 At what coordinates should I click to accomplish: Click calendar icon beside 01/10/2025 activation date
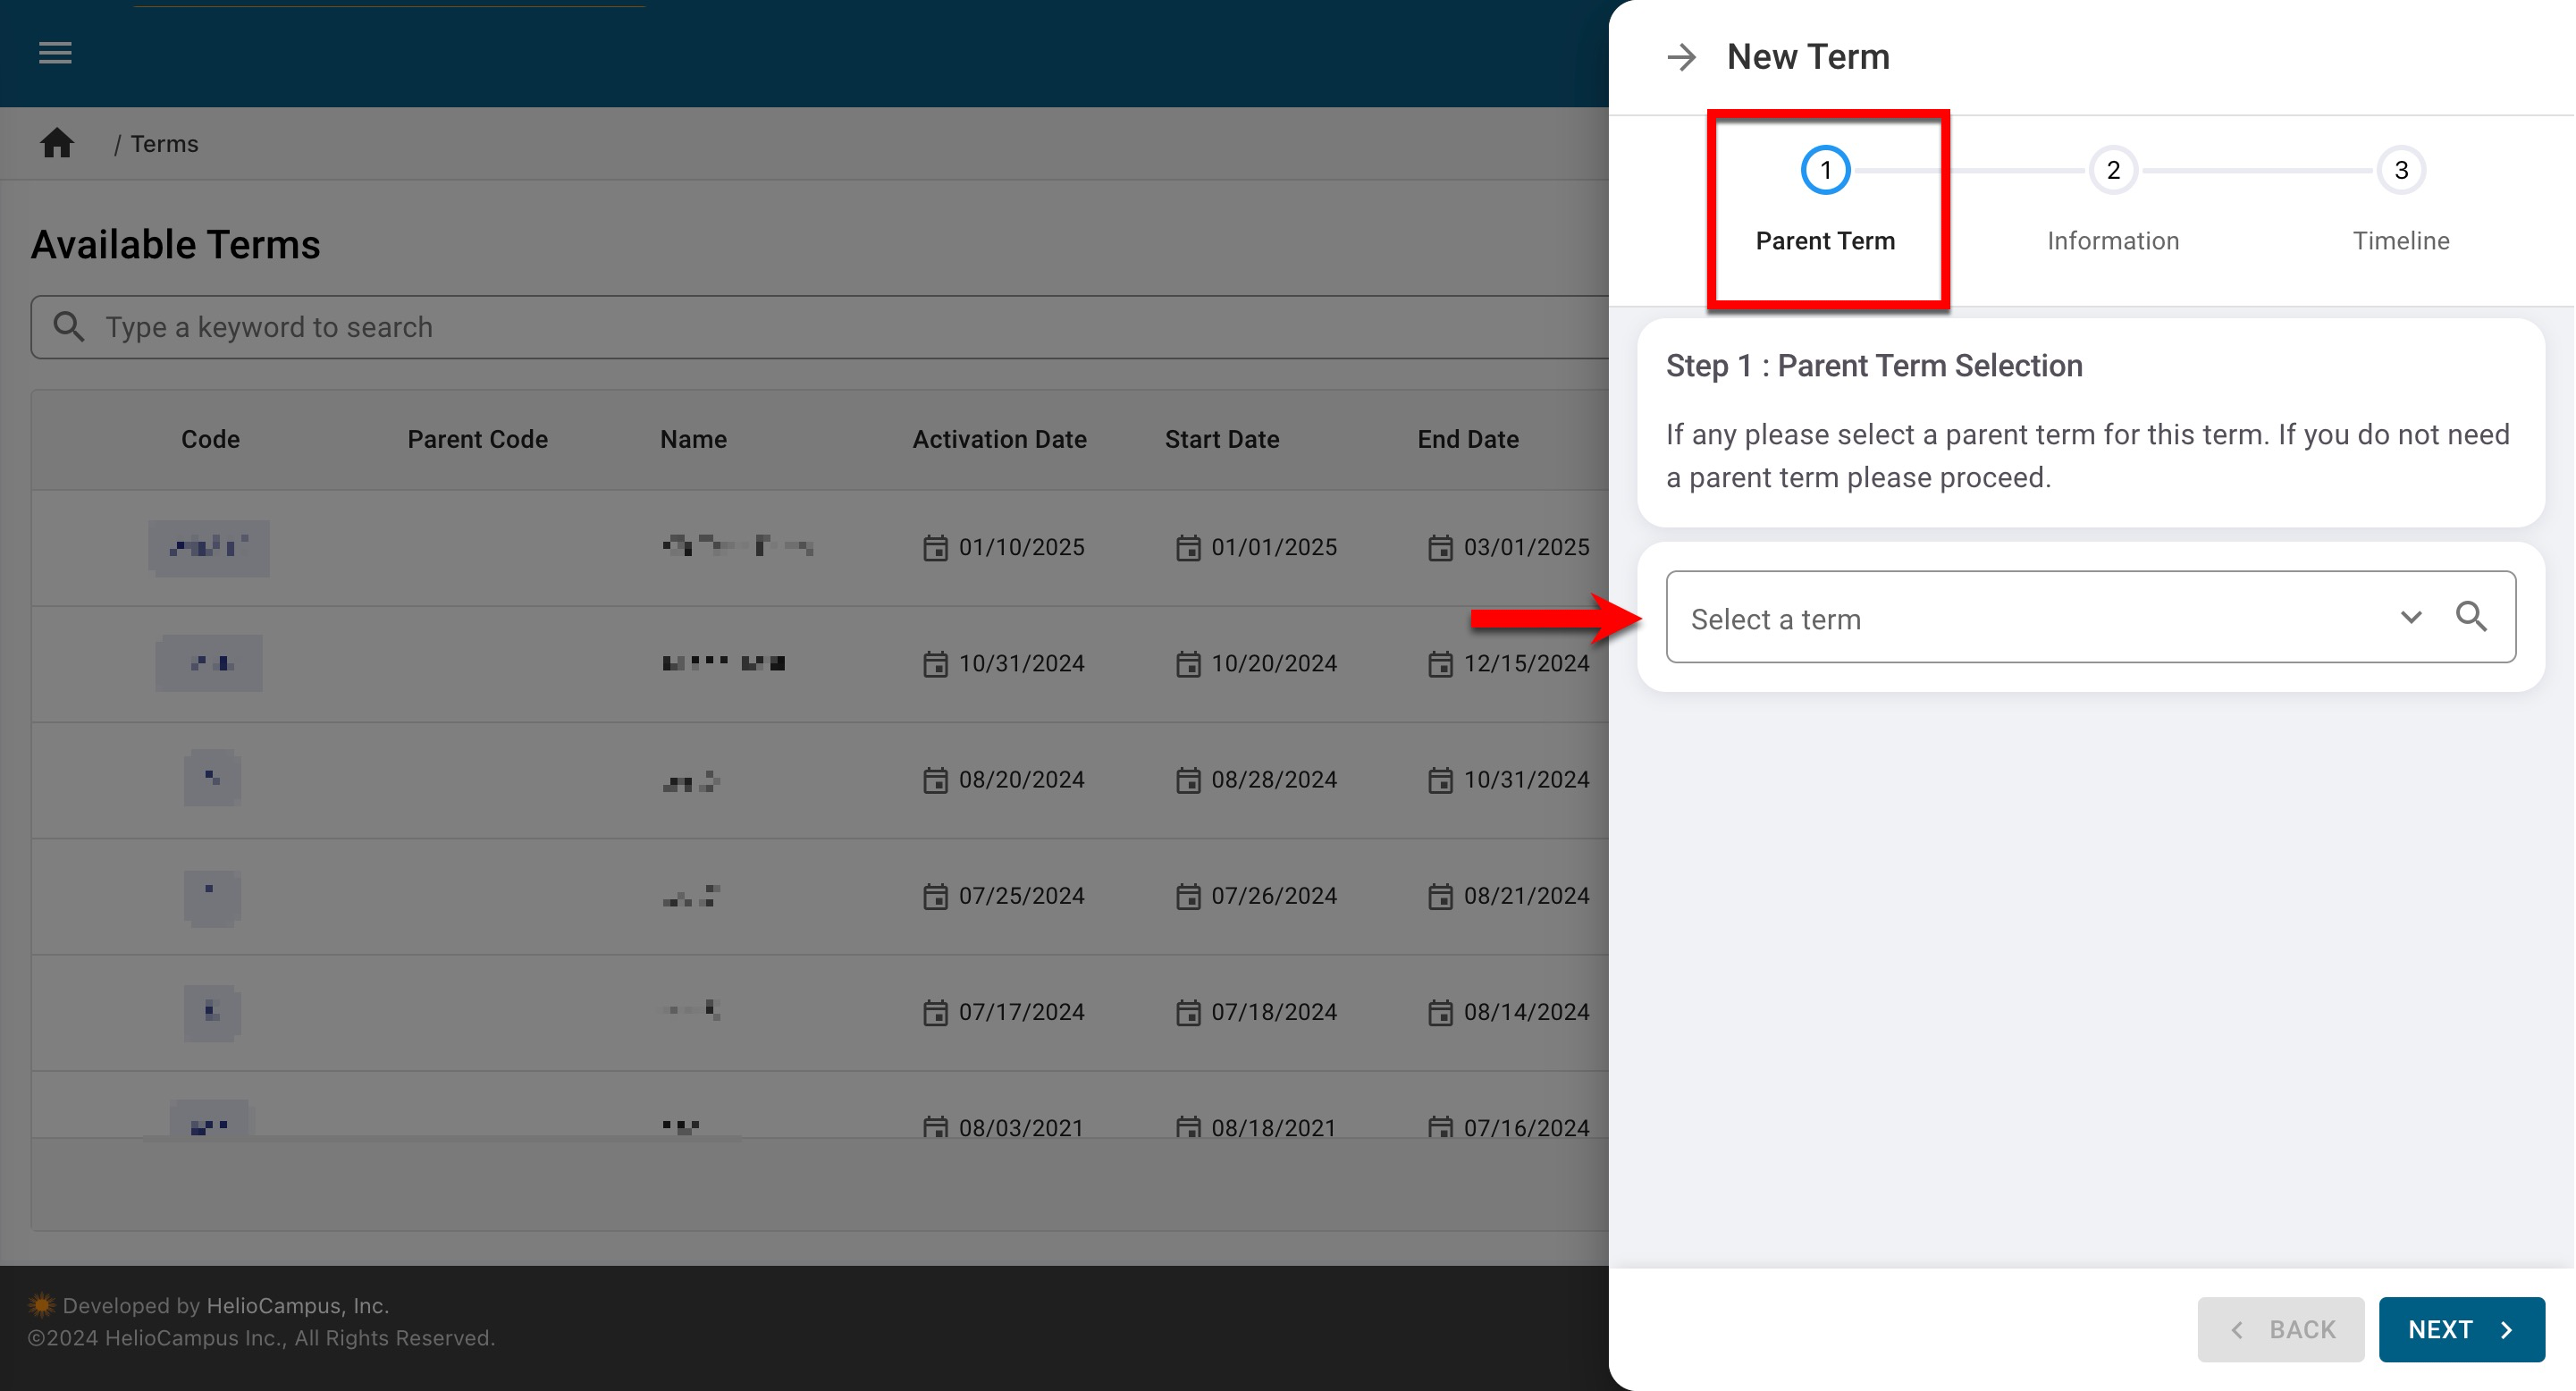pyautogui.click(x=935, y=548)
